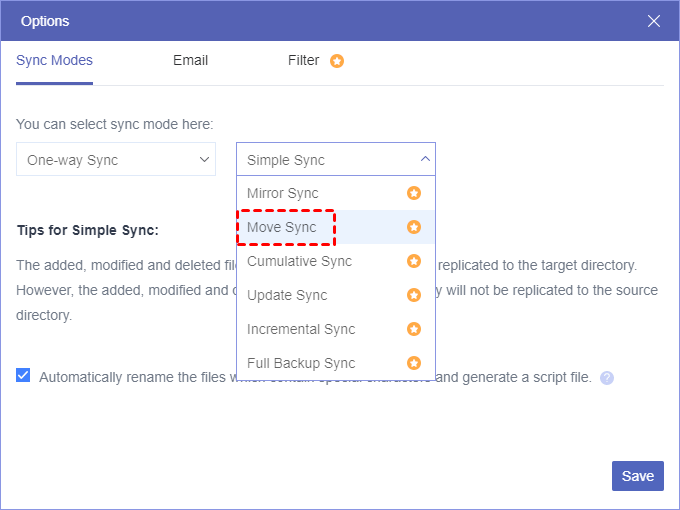Click the star badge next to Mirror Sync
The image size is (680, 510).
click(x=414, y=193)
